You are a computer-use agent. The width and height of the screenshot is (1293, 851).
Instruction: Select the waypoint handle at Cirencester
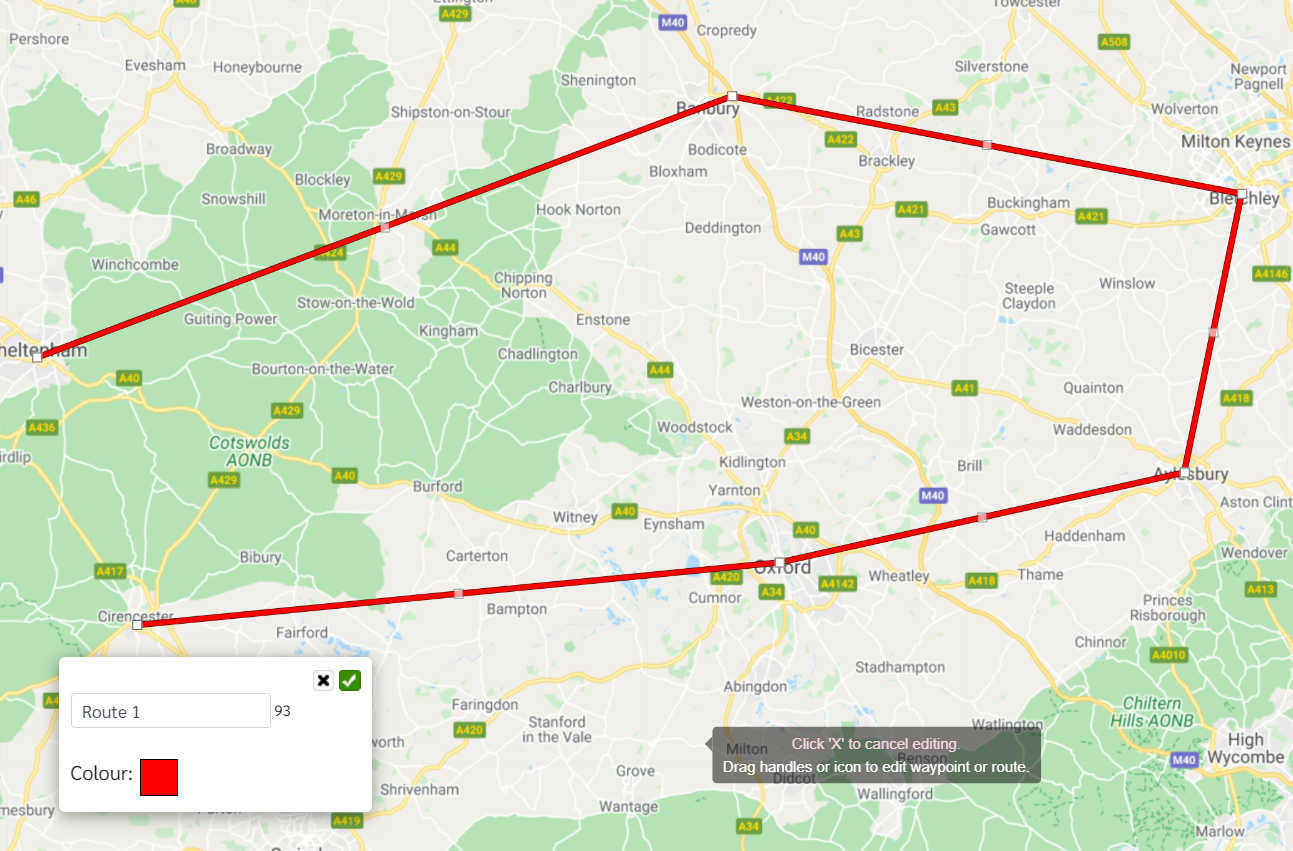[137, 625]
